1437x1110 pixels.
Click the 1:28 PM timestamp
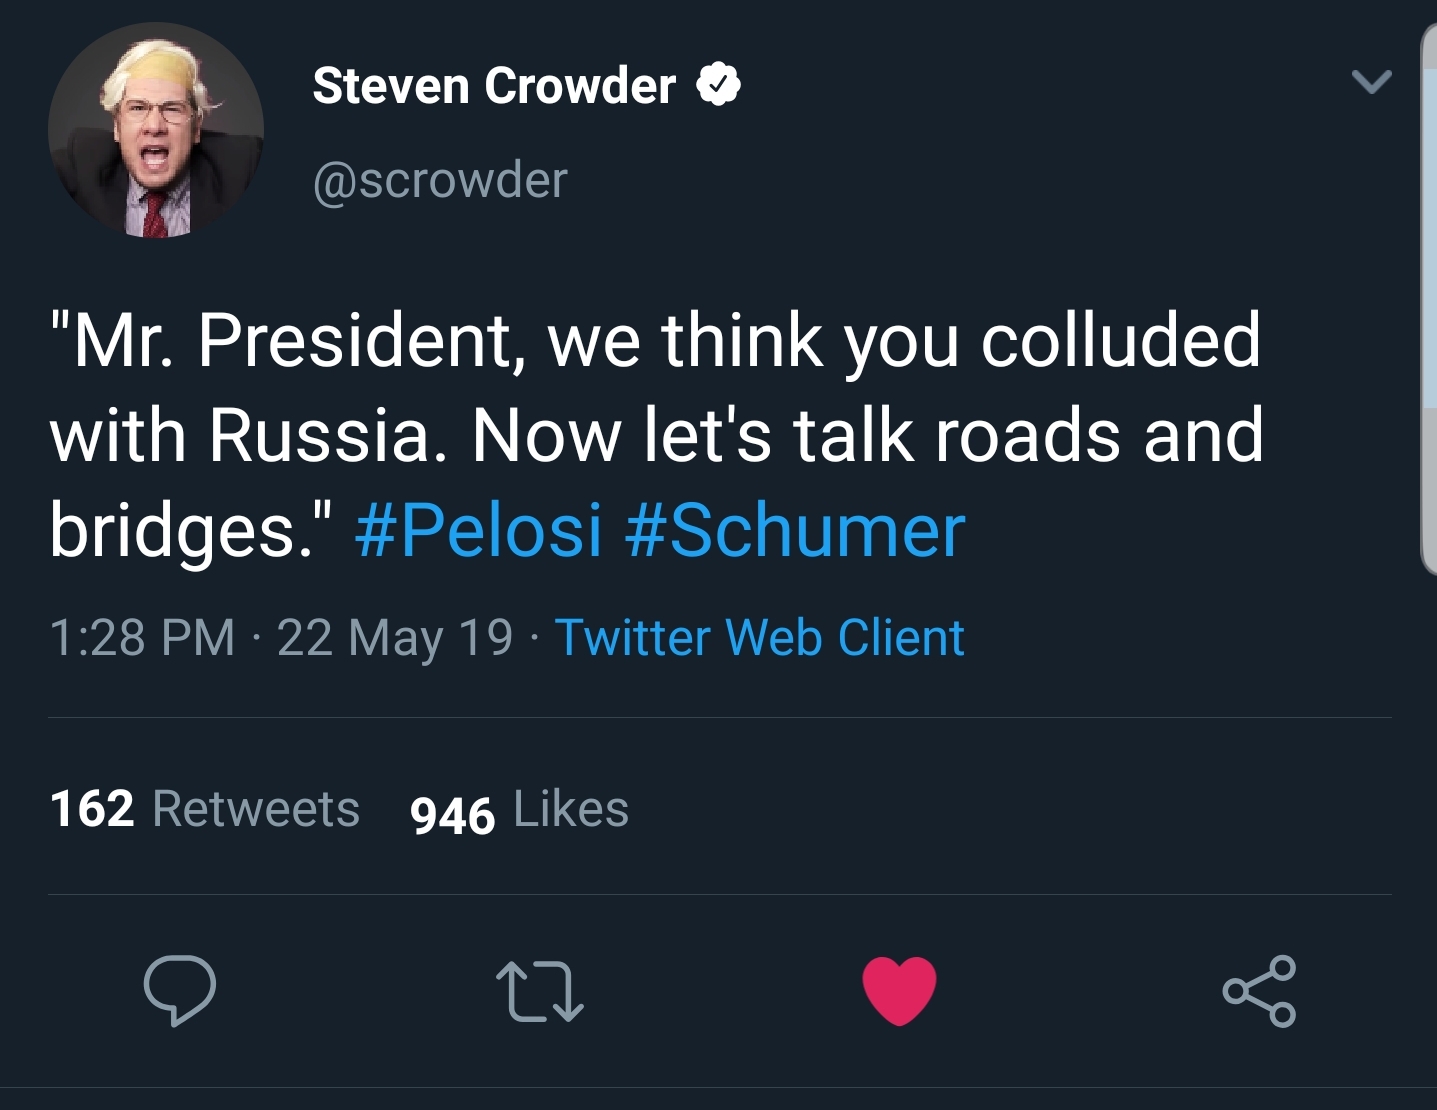click(142, 637)
